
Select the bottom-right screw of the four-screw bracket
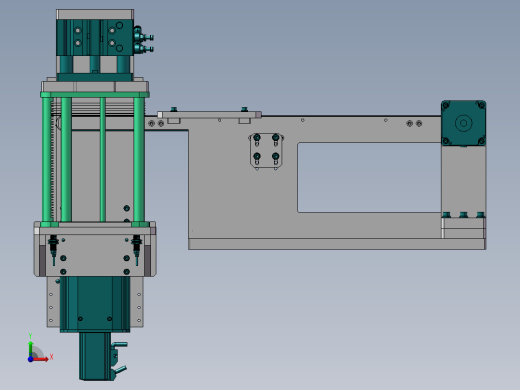coord(275,156)
